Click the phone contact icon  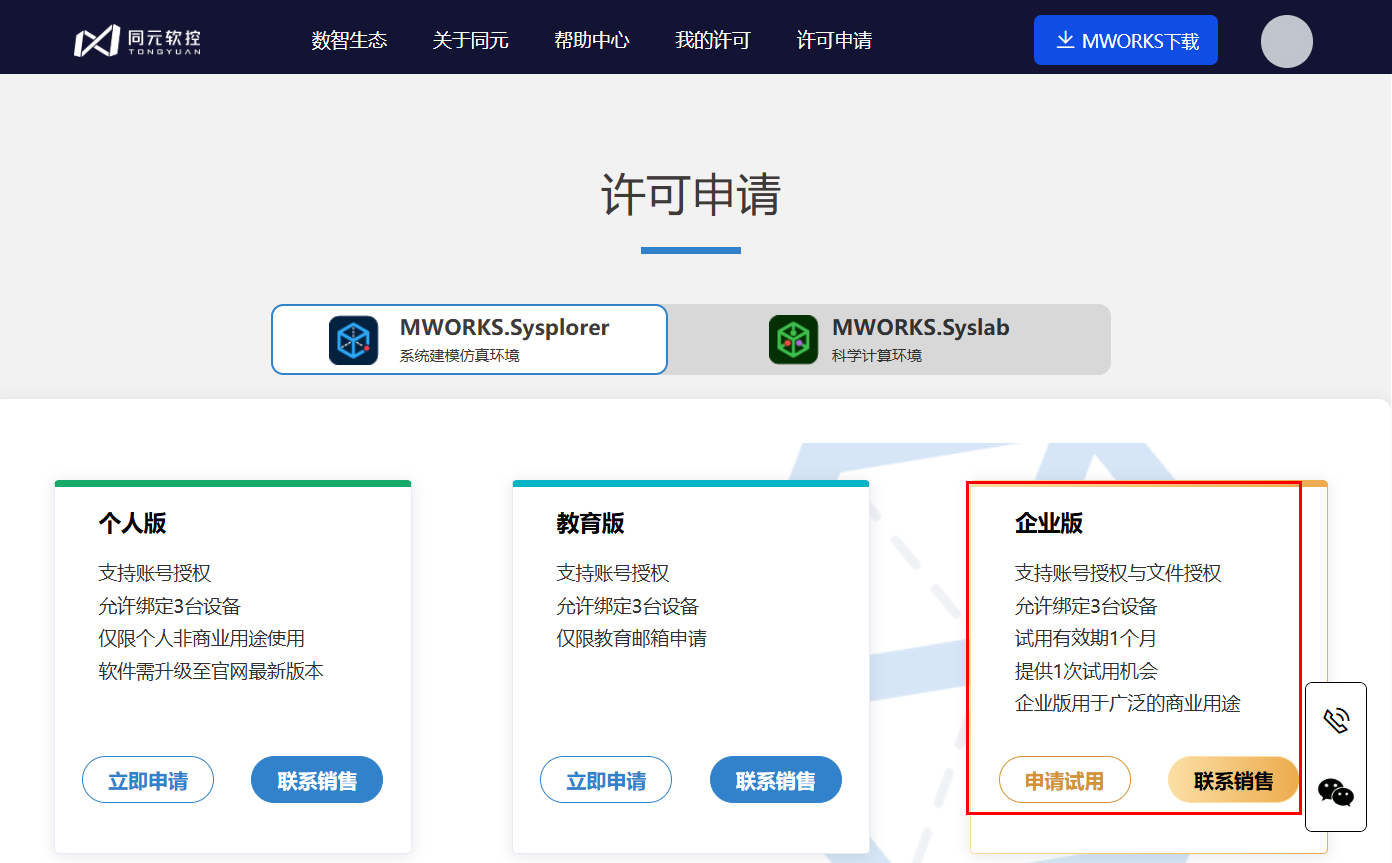pos(1336,721)
